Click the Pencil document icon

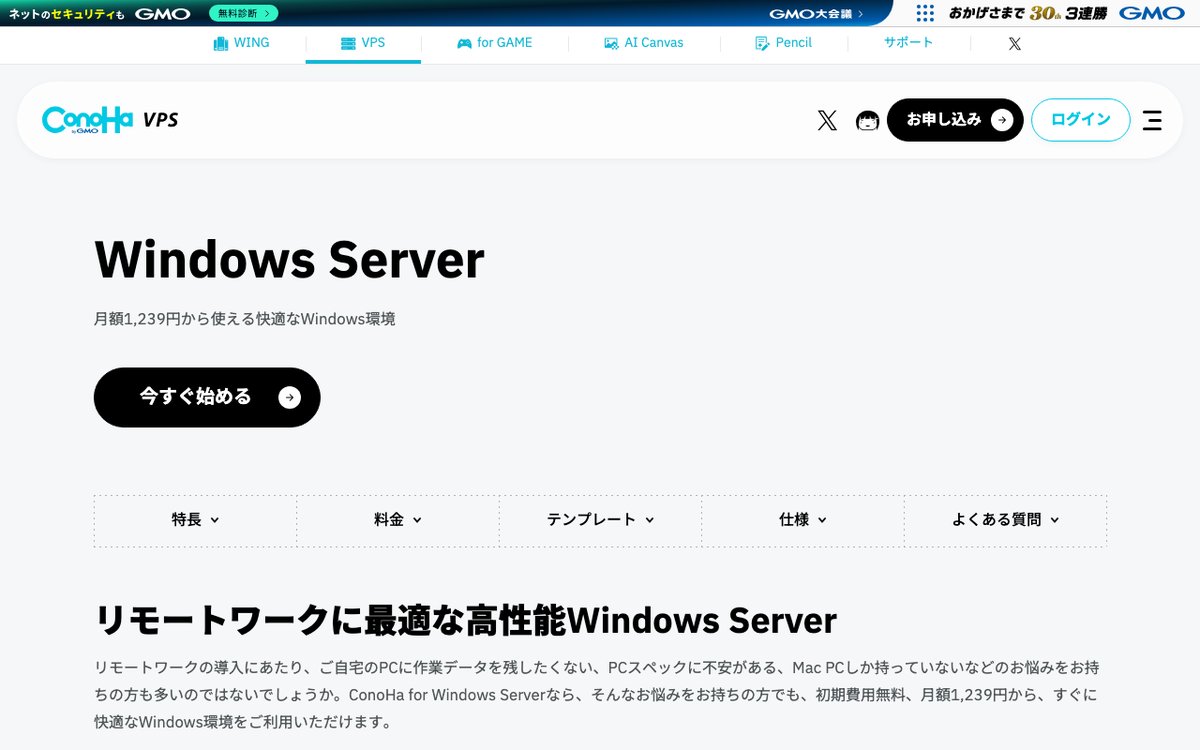(x=762, y=44)
